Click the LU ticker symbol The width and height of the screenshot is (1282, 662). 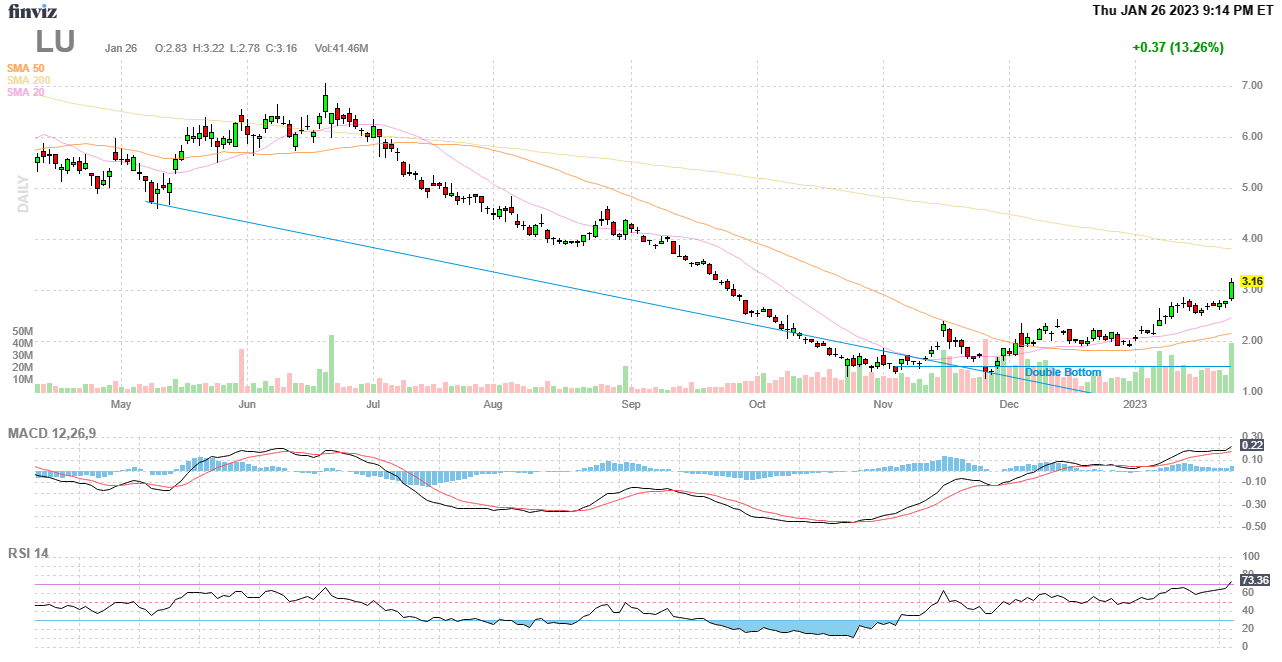(x=55, y=42)
